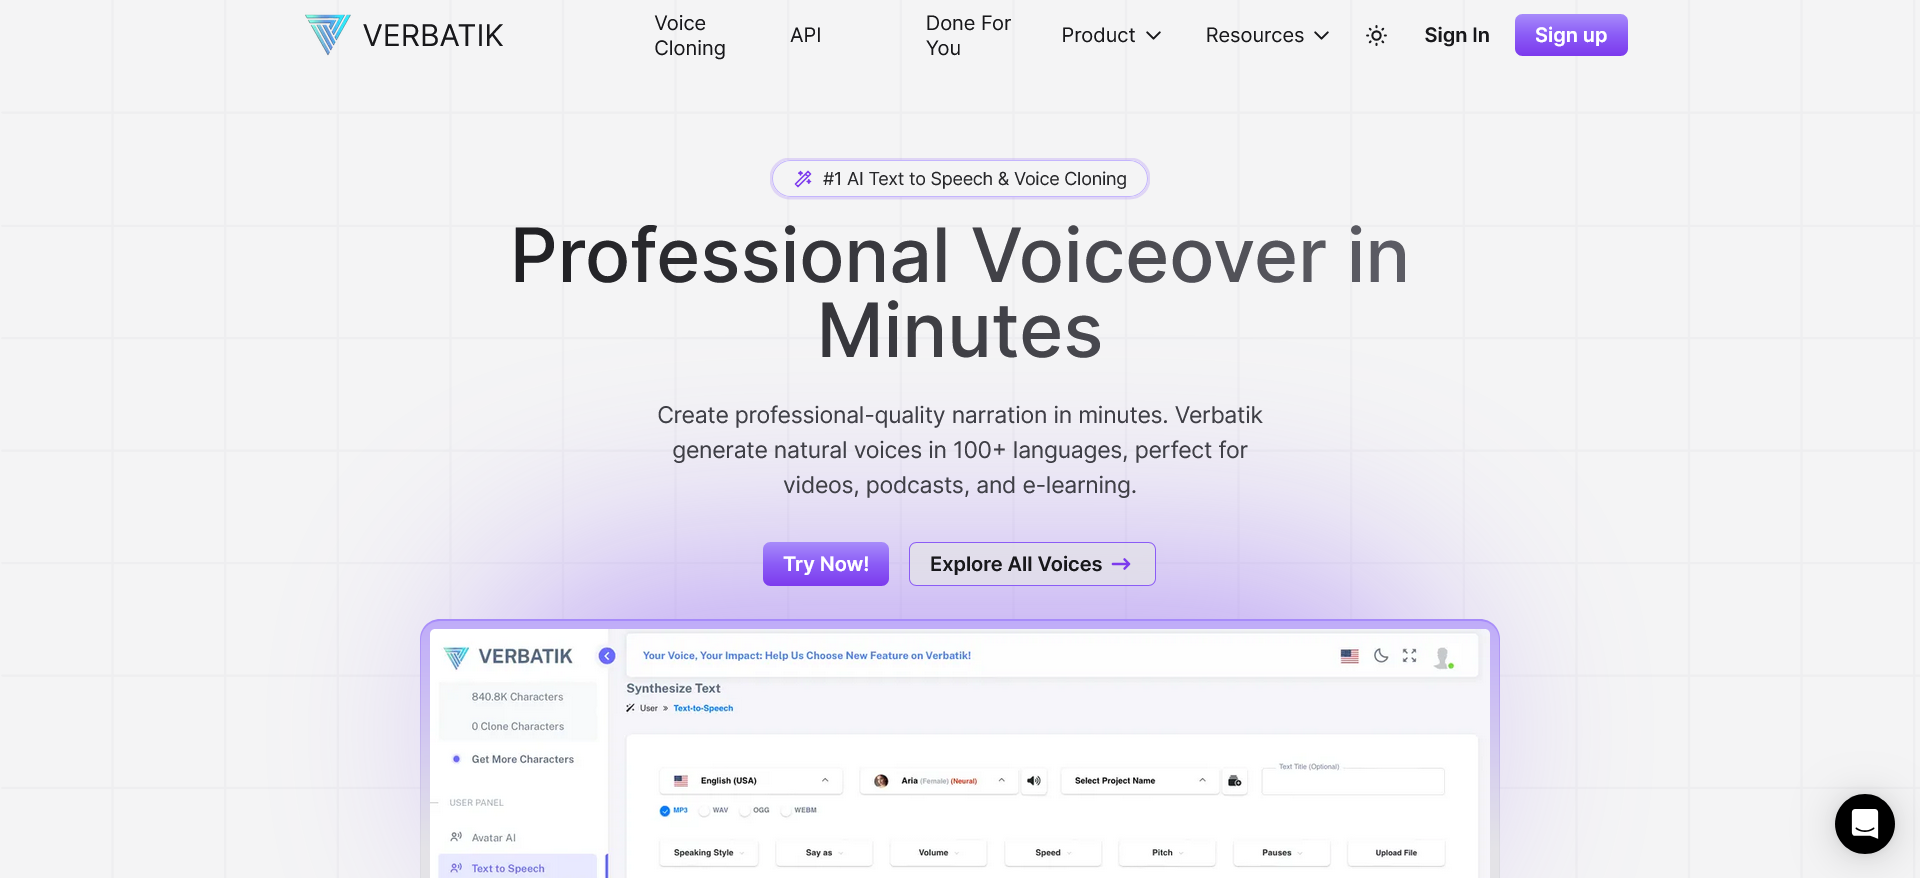Click the speaker voice preview icon next to Aria
Viewport: 1920px width, 878px height.
[1034, 781]
